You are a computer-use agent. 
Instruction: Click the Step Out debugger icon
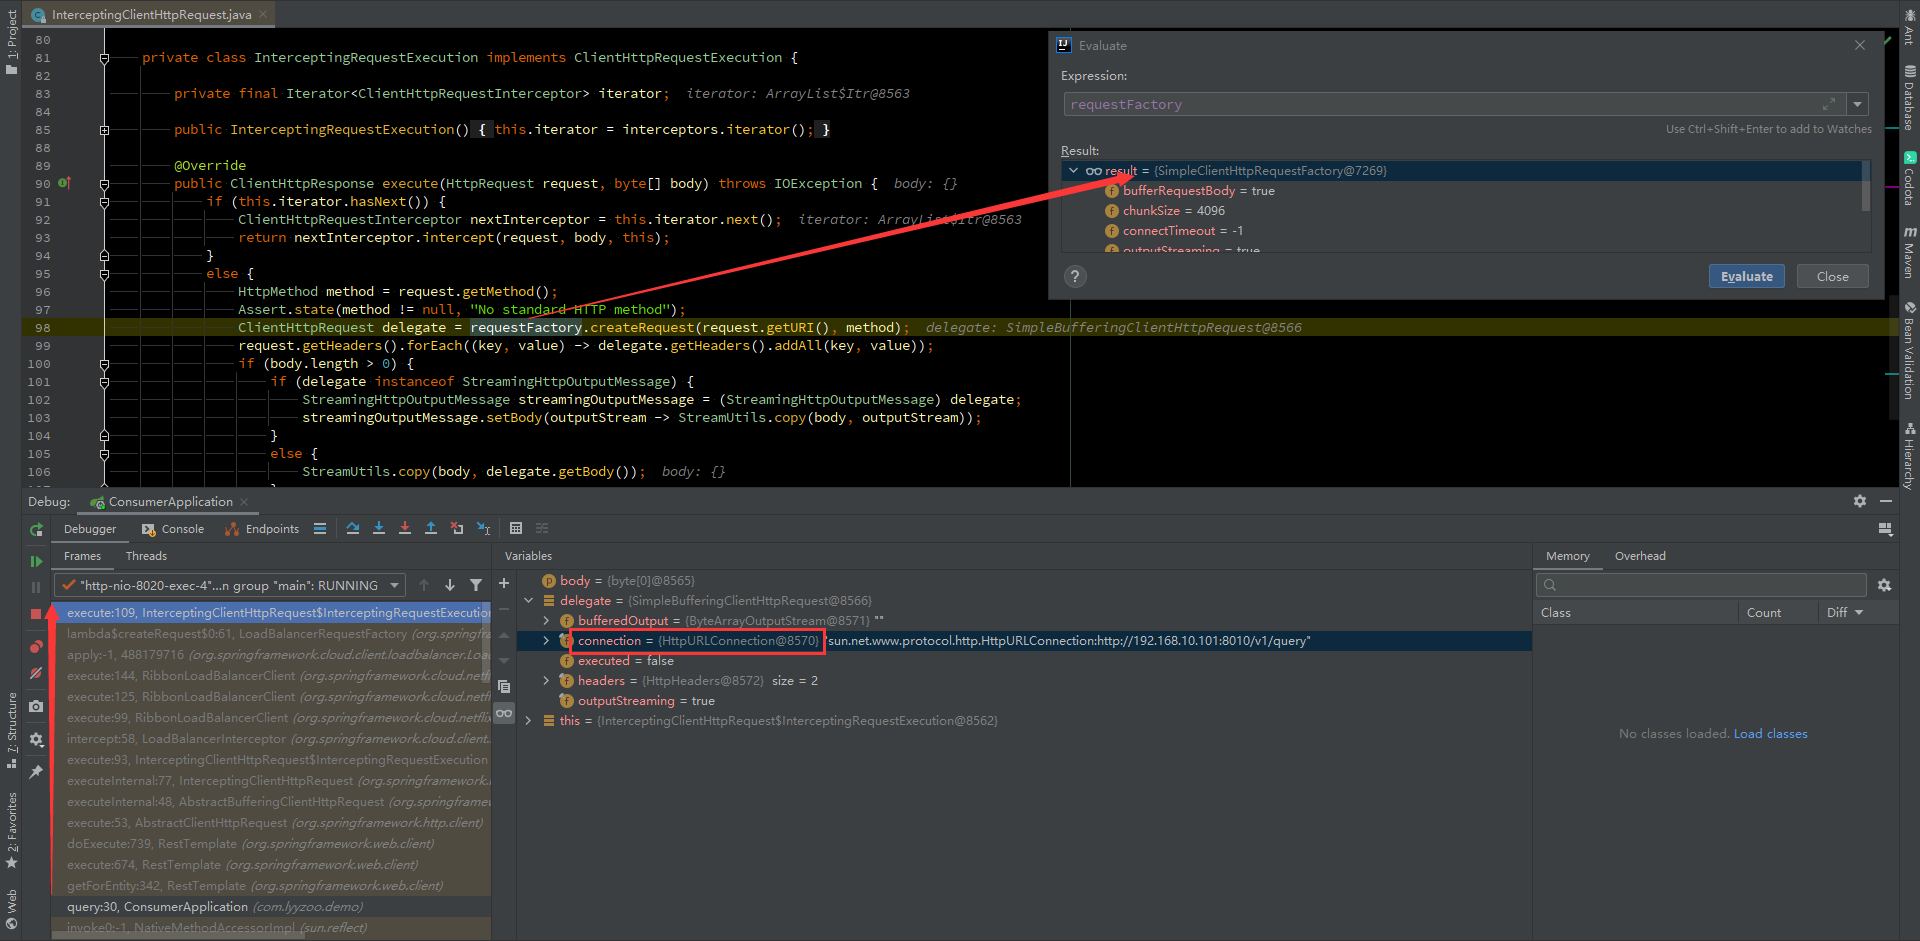[431, 528]
